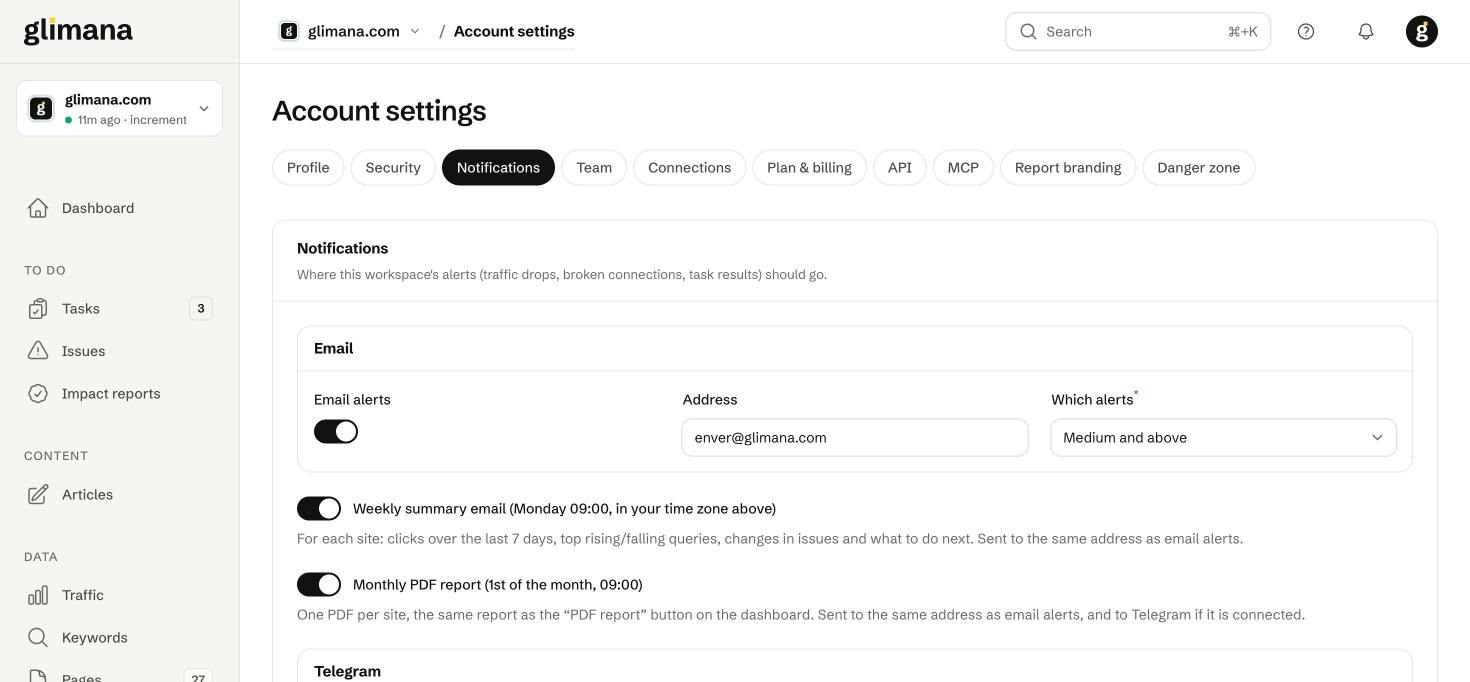Switch to the Security tab

click(393, 167)
